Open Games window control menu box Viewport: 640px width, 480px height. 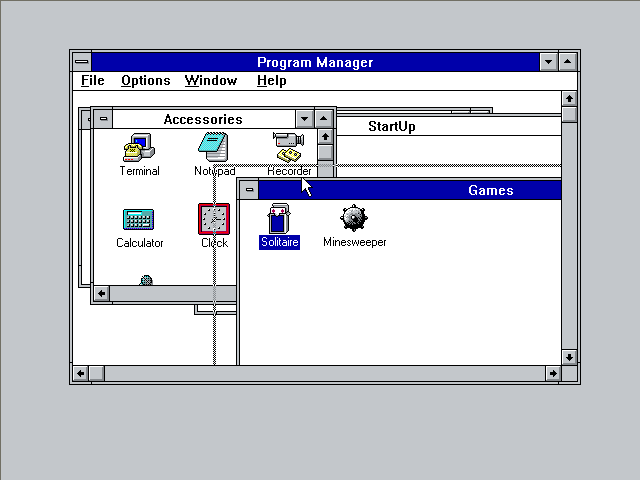(x=249, y=190)
